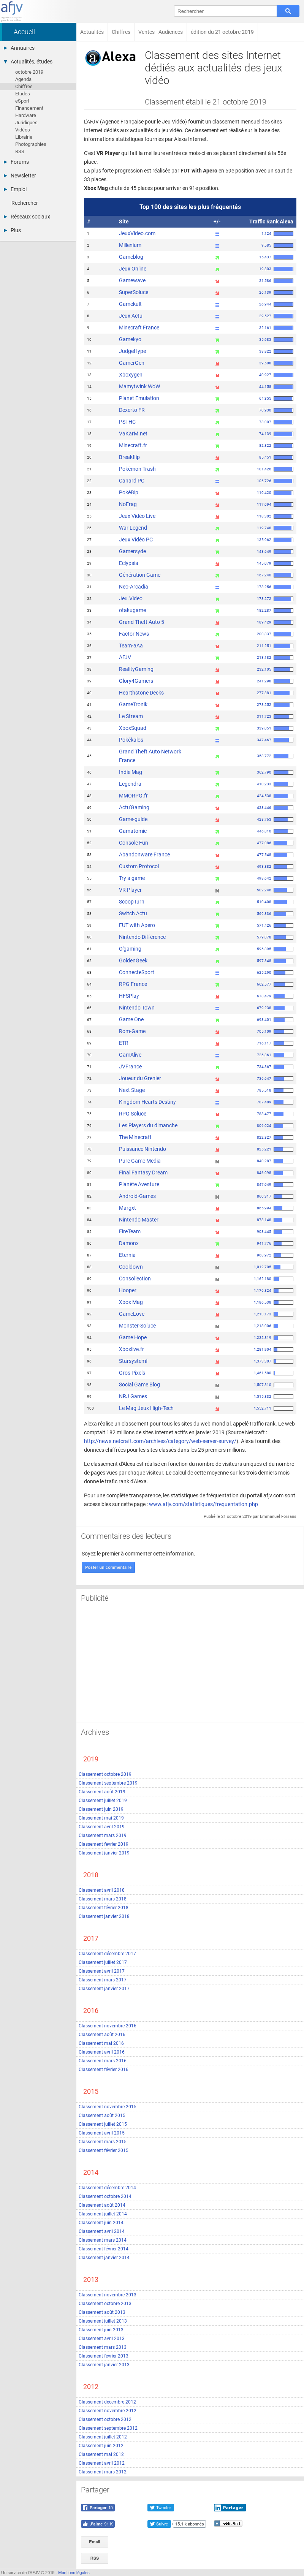Open Photographies in the sidebar submenu
Screen dimensions: 304x2576
point(31,144)
